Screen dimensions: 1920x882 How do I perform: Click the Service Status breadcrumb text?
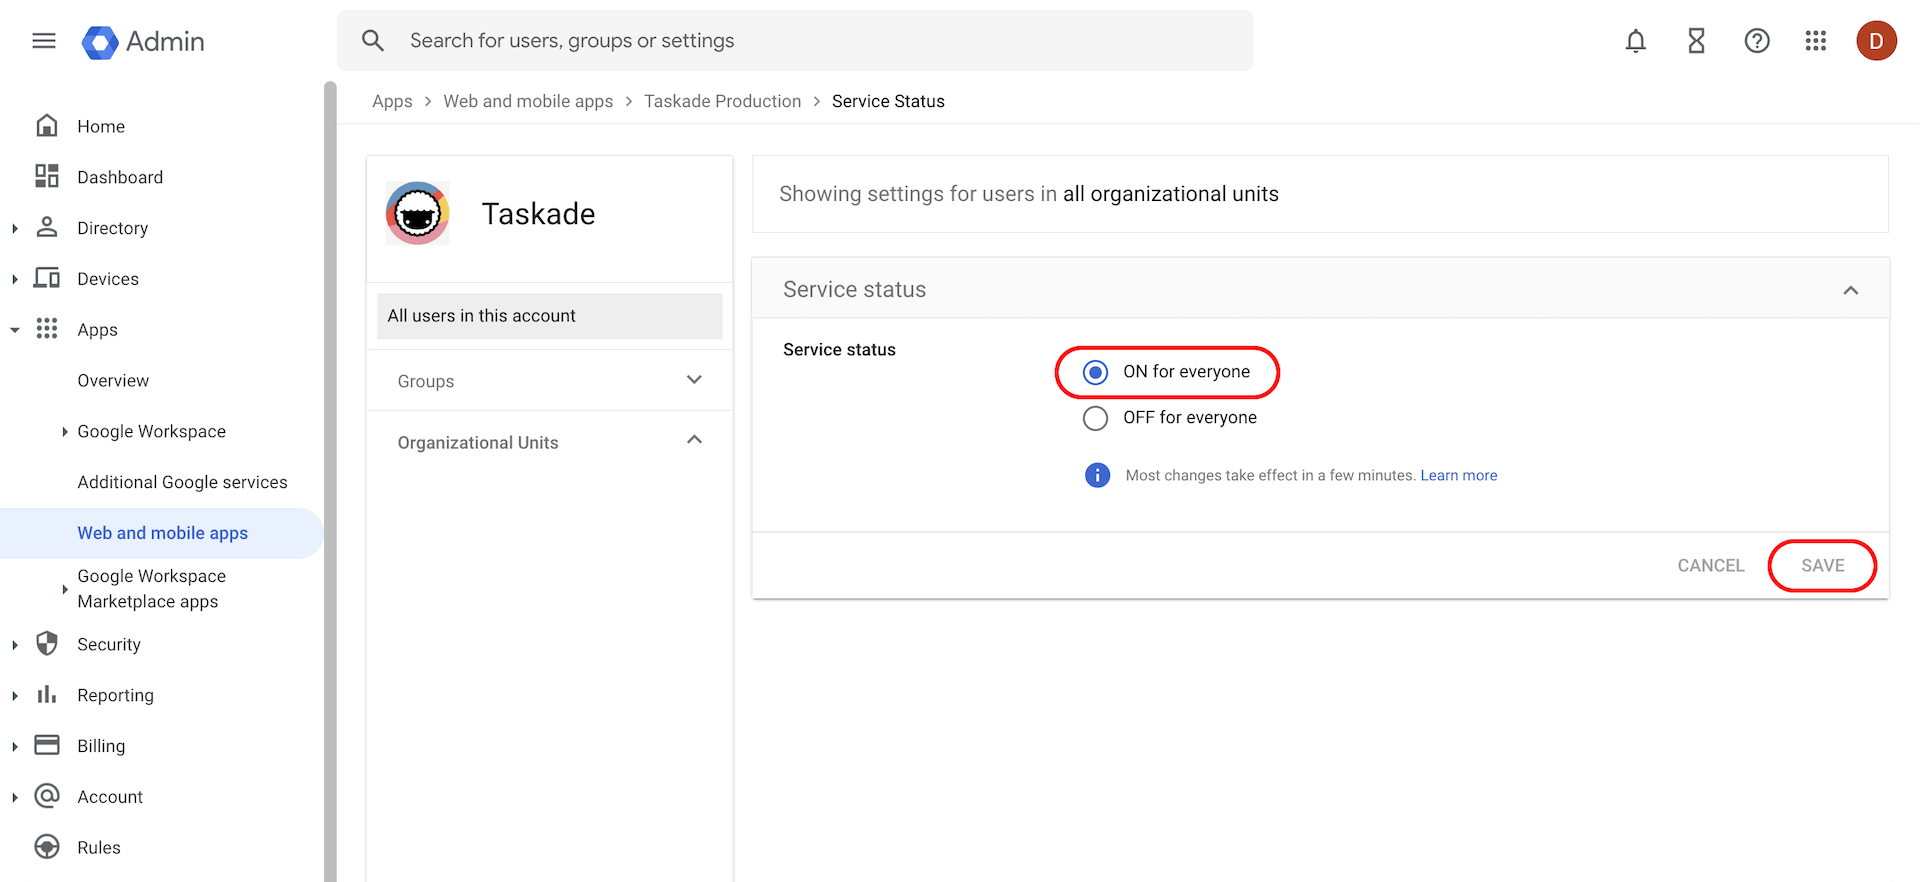[x=888, y=101]
